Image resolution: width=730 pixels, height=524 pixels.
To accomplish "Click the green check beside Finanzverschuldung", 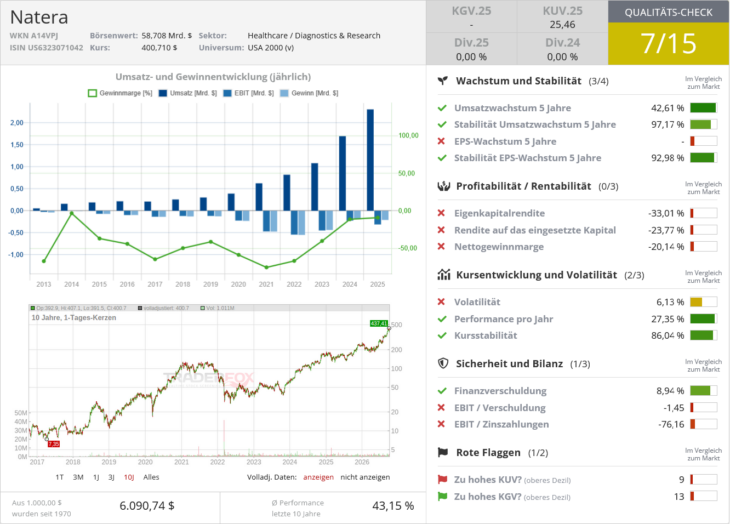I will click(442, 391).
